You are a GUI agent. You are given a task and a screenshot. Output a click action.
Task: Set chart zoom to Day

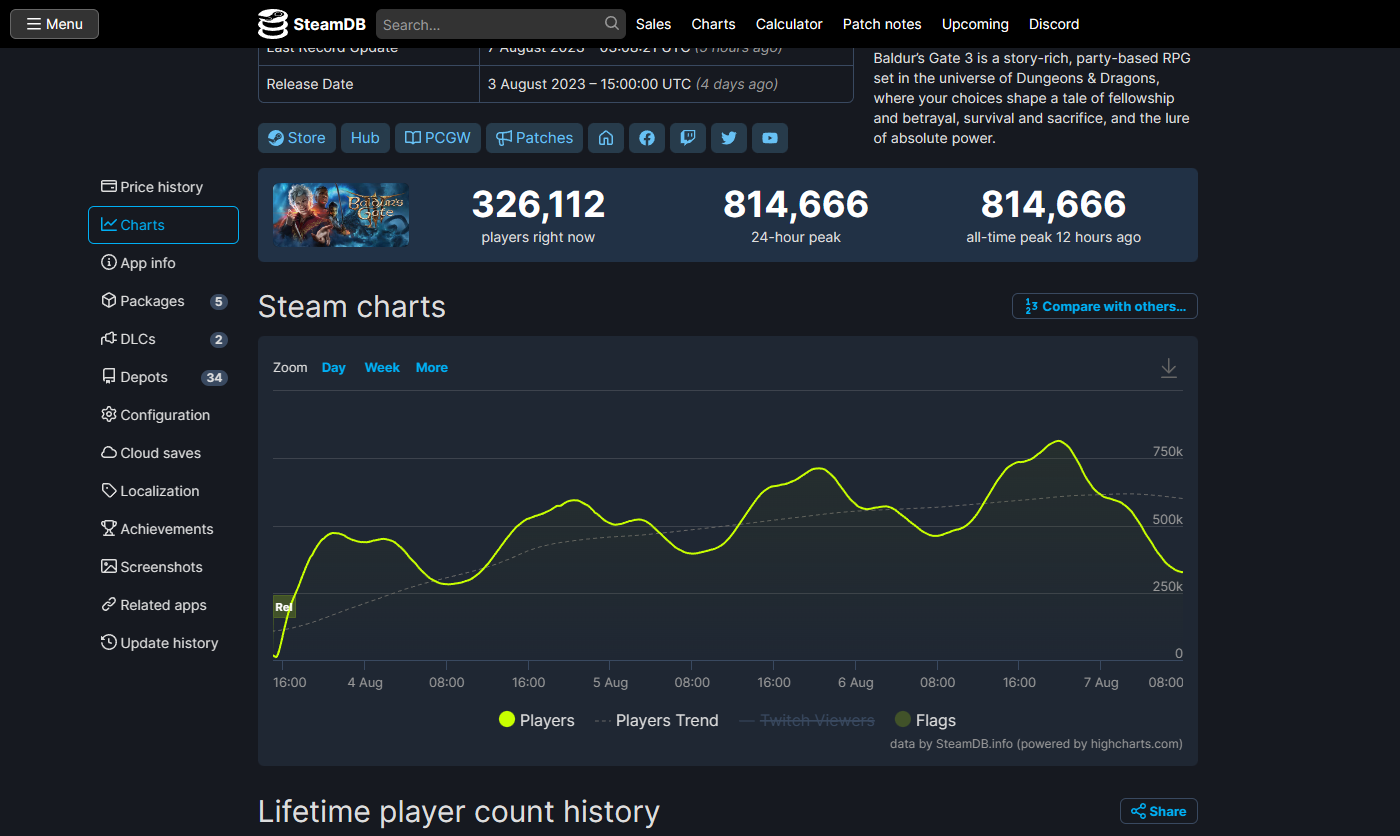(x=333, y=368)
